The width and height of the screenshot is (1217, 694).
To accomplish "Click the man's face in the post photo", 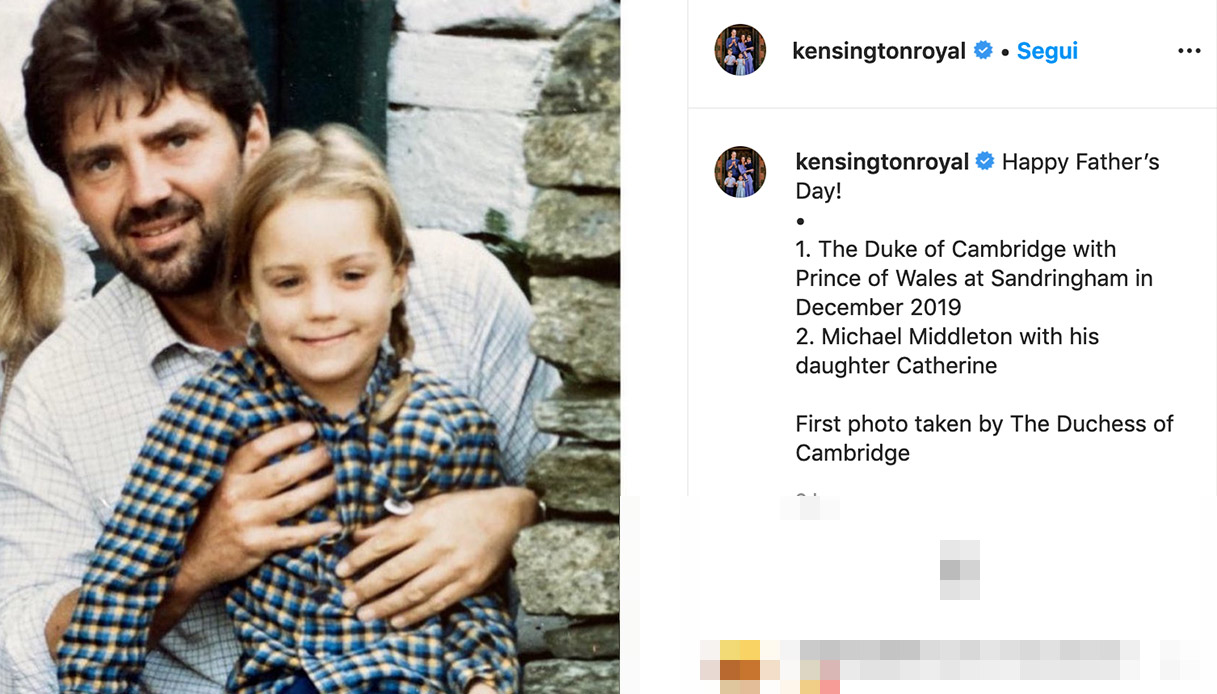I will (150, 180).
